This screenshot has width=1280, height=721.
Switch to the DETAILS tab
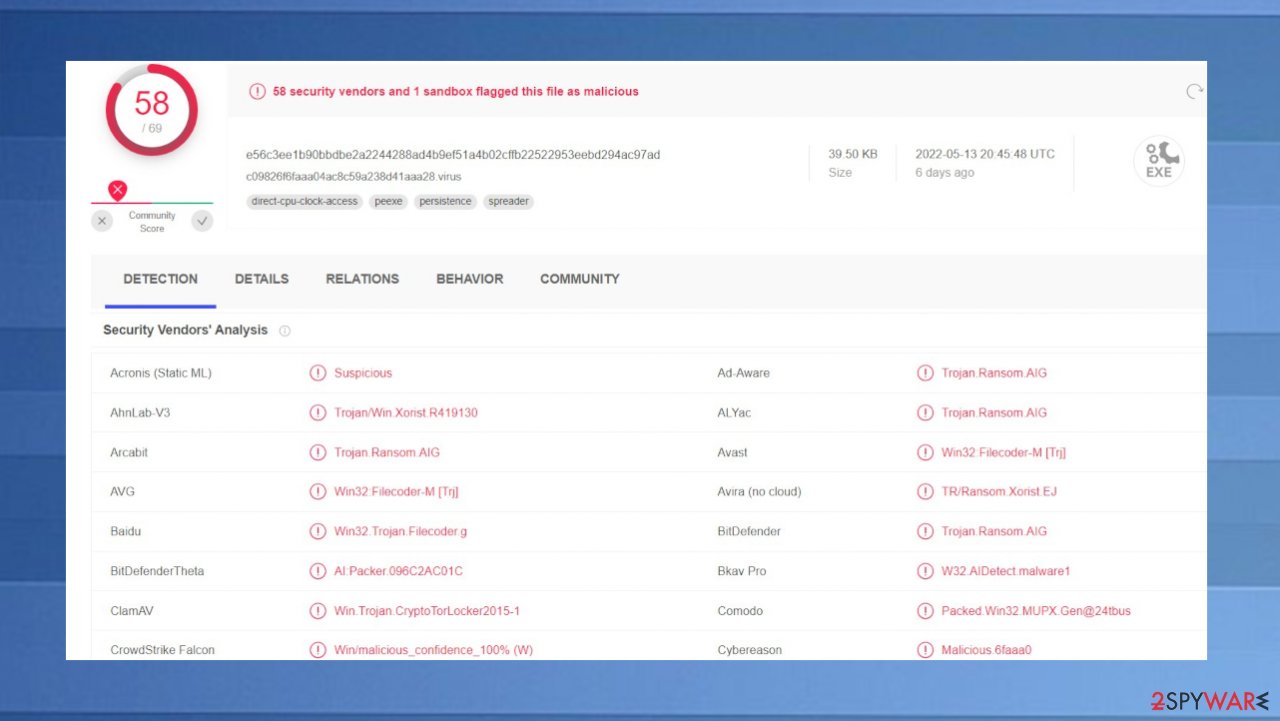click(262, 279)
